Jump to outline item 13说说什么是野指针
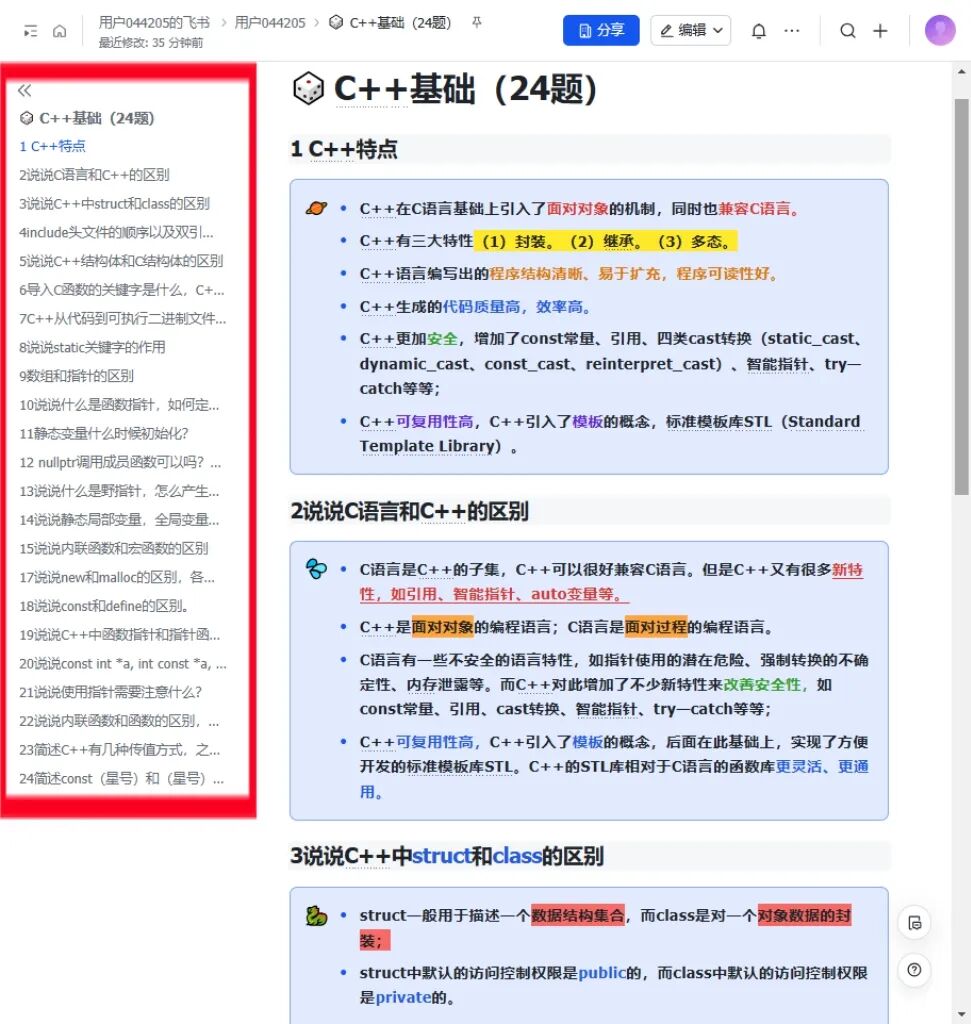Viewport: 971px width, 1024px height. pos(119,491)
